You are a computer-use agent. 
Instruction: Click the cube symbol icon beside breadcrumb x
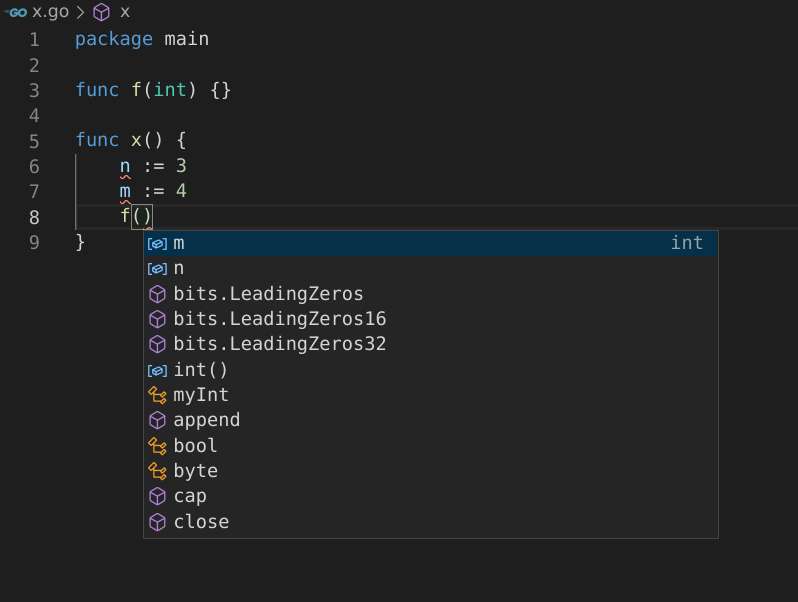(x=101, y=12)
